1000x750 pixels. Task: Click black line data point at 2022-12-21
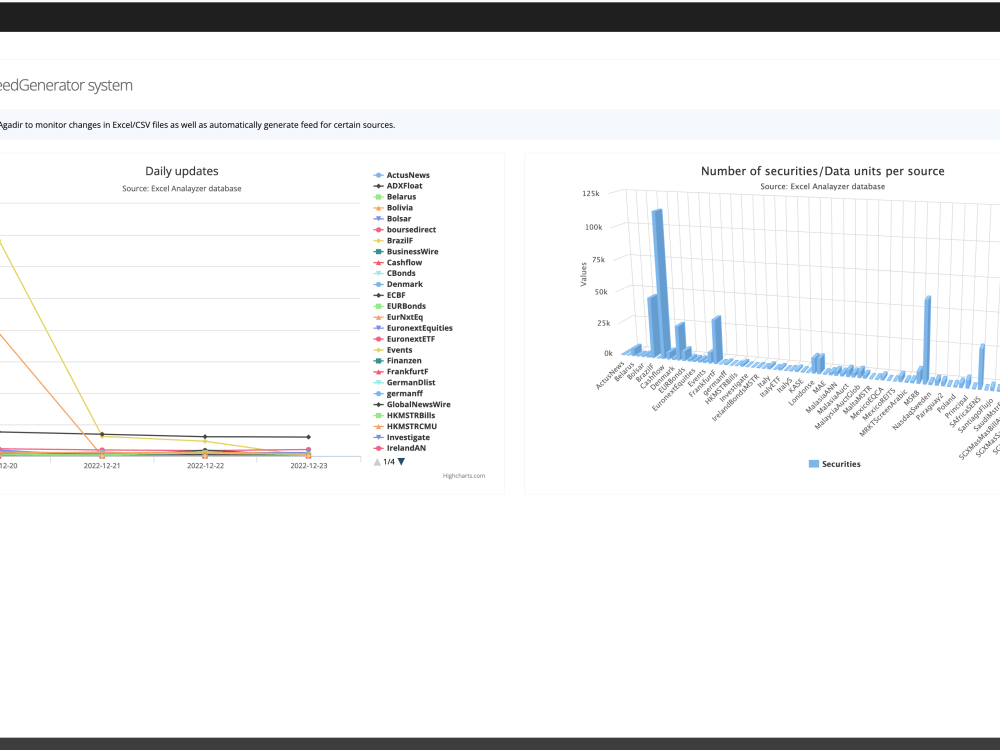pos(102,434)
